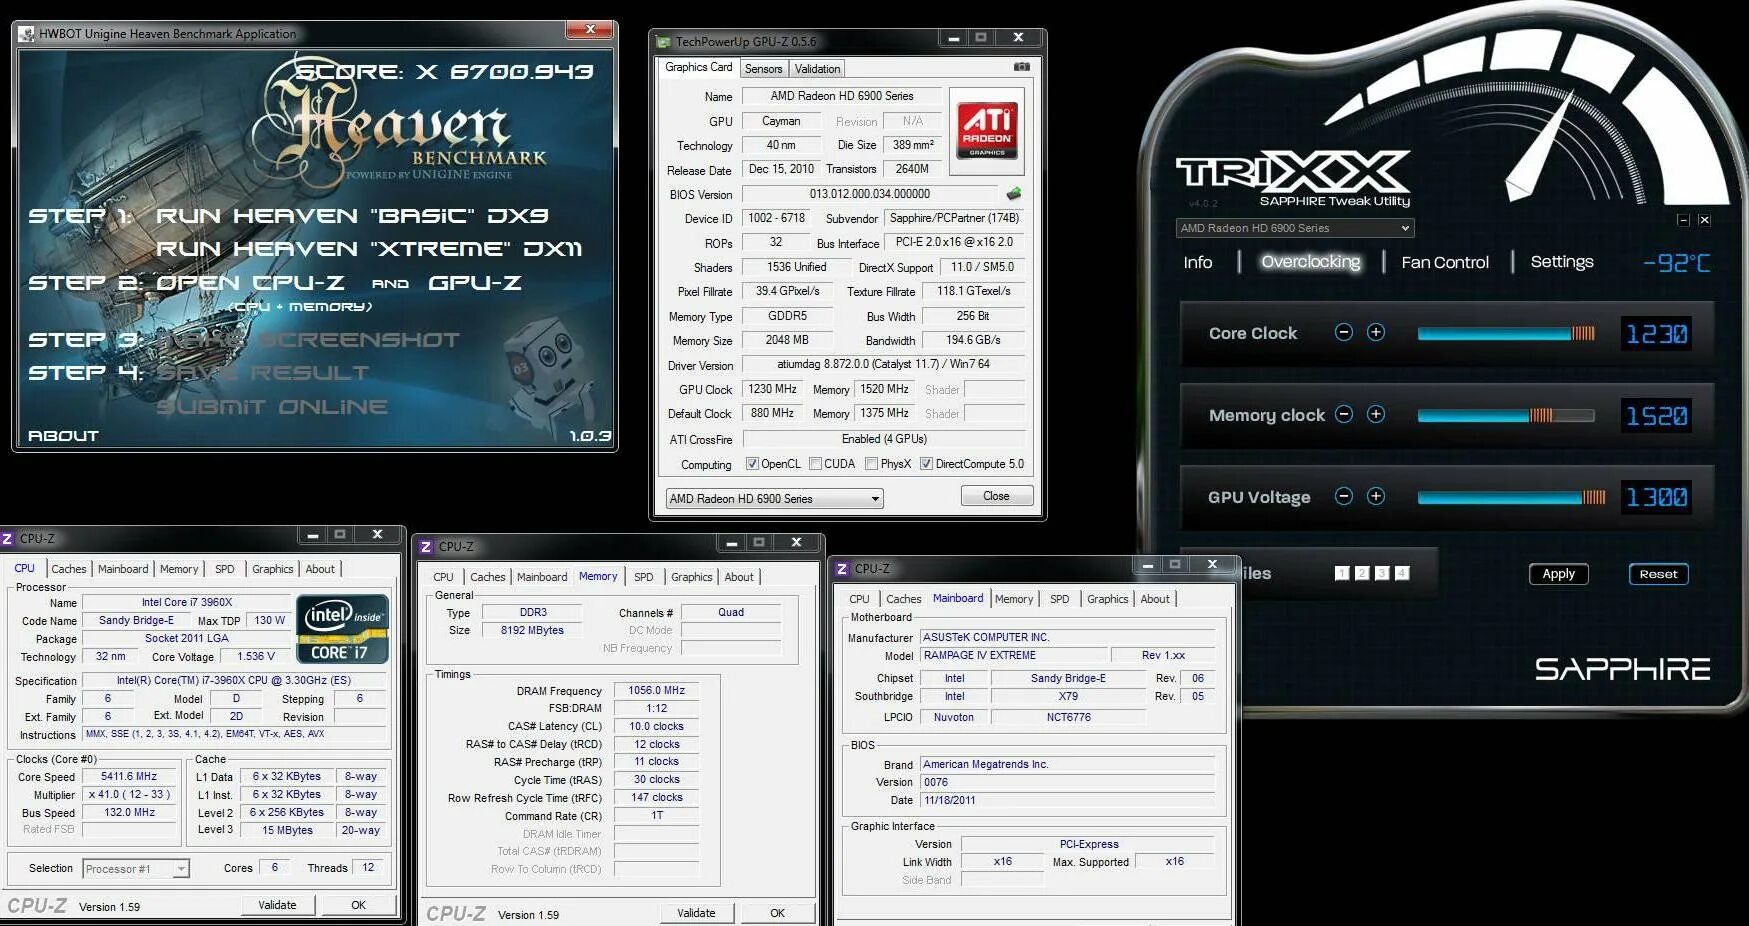The height and width of the screenshot is (926, 1749).
Task: Select TRIXX profile slot 4
Action: pos(1402,573)
